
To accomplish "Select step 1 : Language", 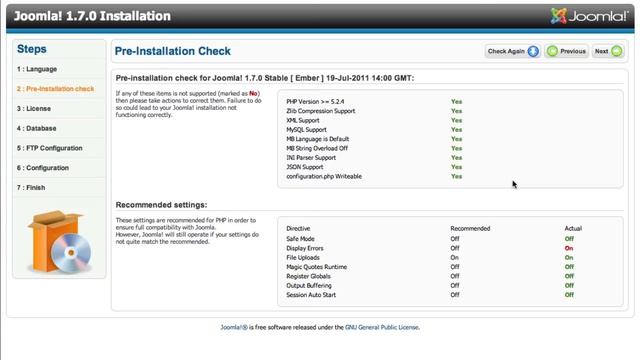I will 37,69.
